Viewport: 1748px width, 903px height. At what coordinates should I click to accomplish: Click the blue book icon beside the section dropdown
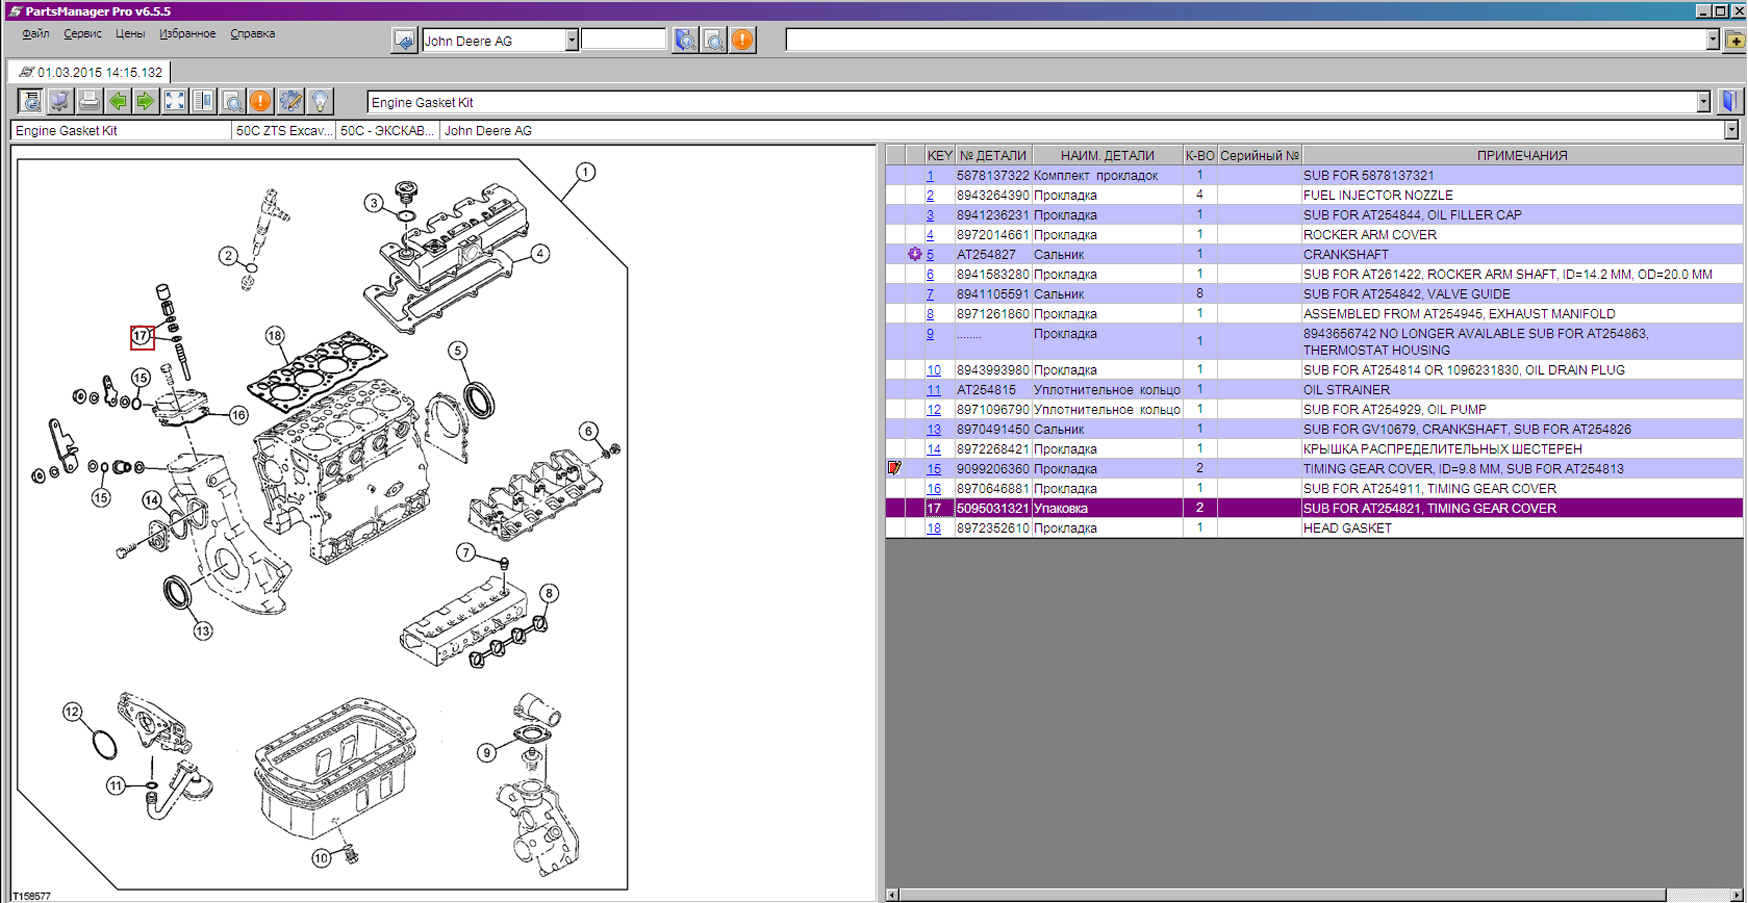[x=1730, y=101]
